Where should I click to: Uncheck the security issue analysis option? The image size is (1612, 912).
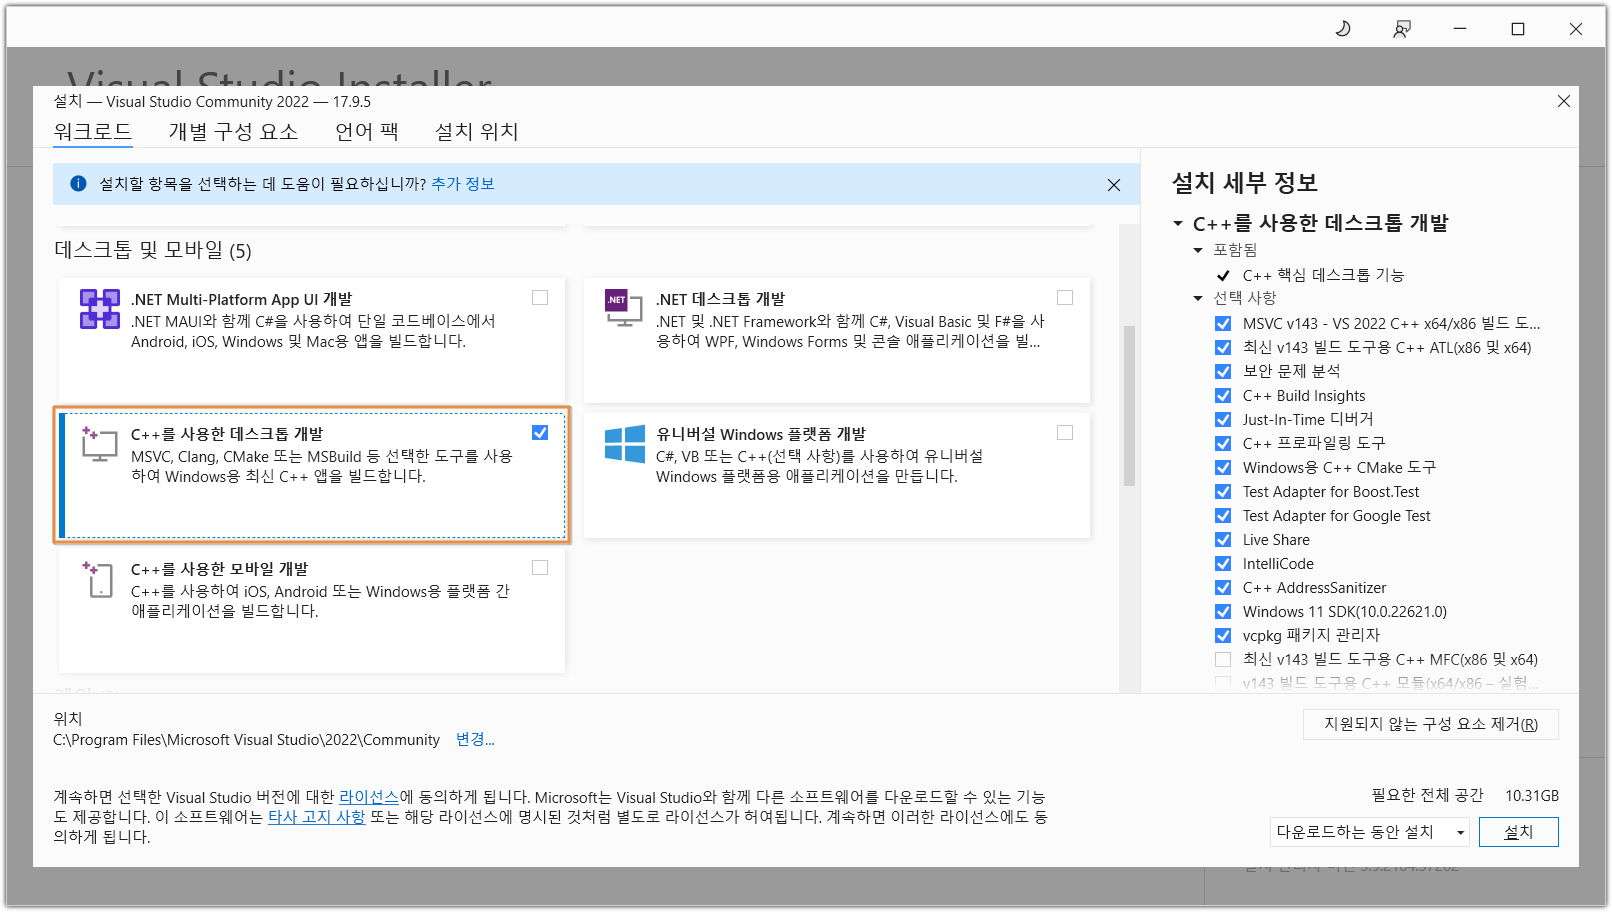(1223, 372)
